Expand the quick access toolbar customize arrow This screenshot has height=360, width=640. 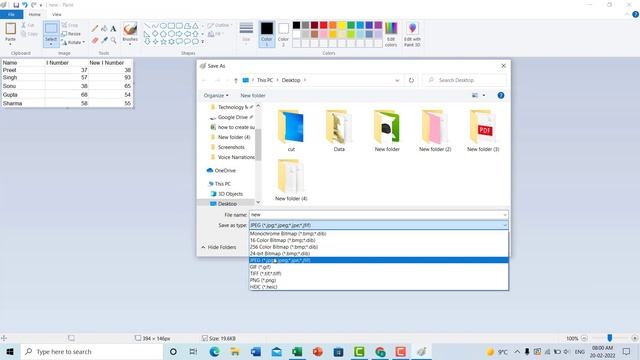coord(41,5)
